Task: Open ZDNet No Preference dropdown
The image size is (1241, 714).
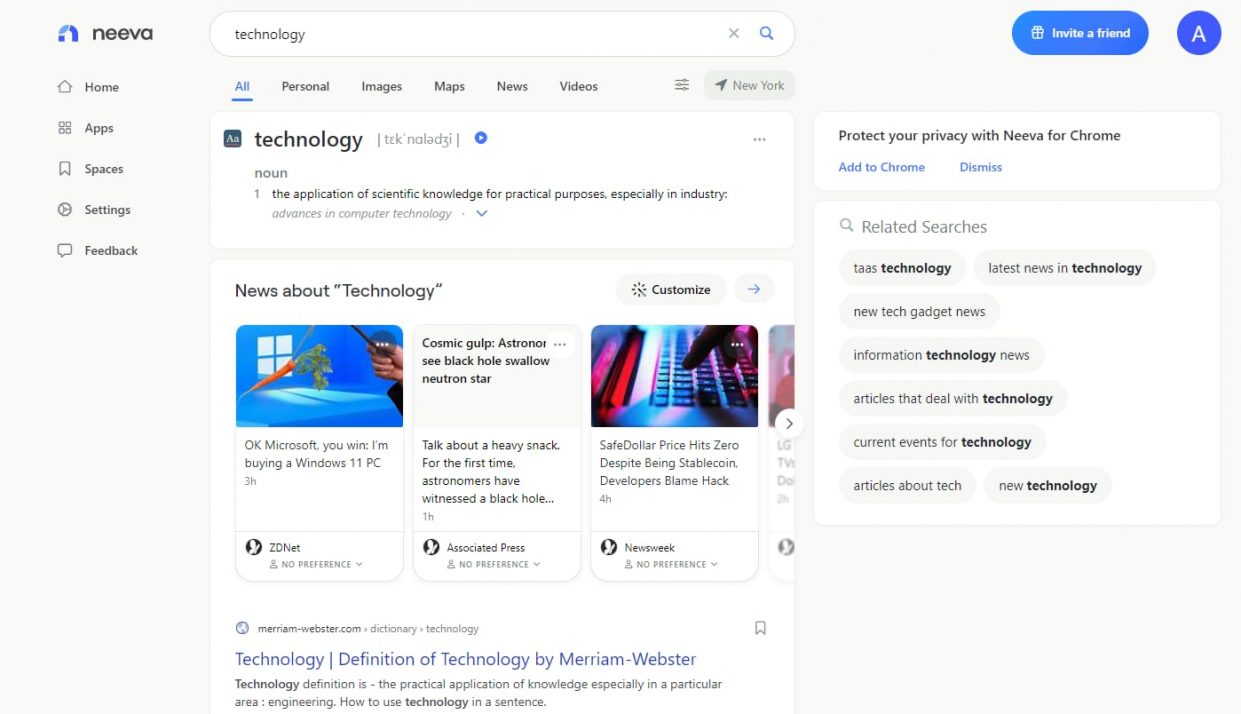Action: point(316,565)
